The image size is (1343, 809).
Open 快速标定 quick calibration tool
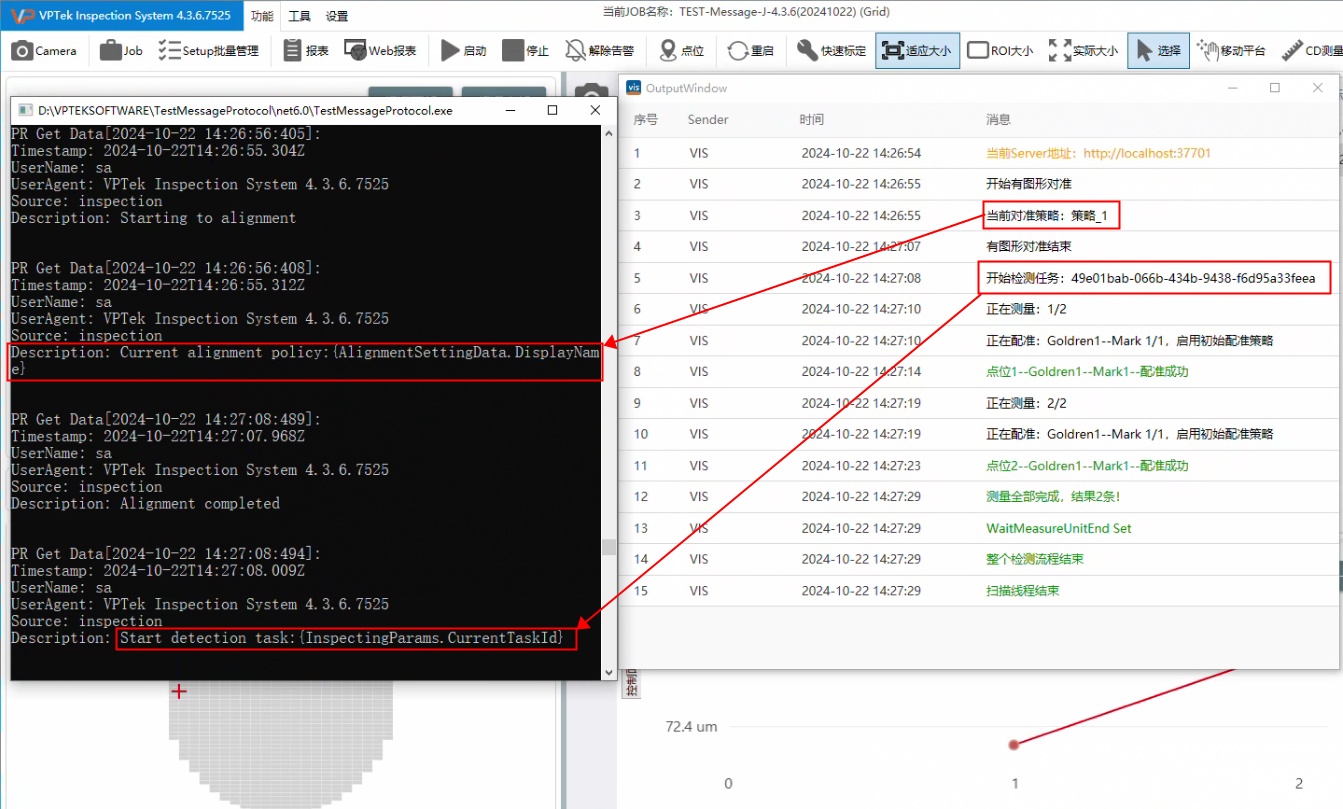point(832,51)
